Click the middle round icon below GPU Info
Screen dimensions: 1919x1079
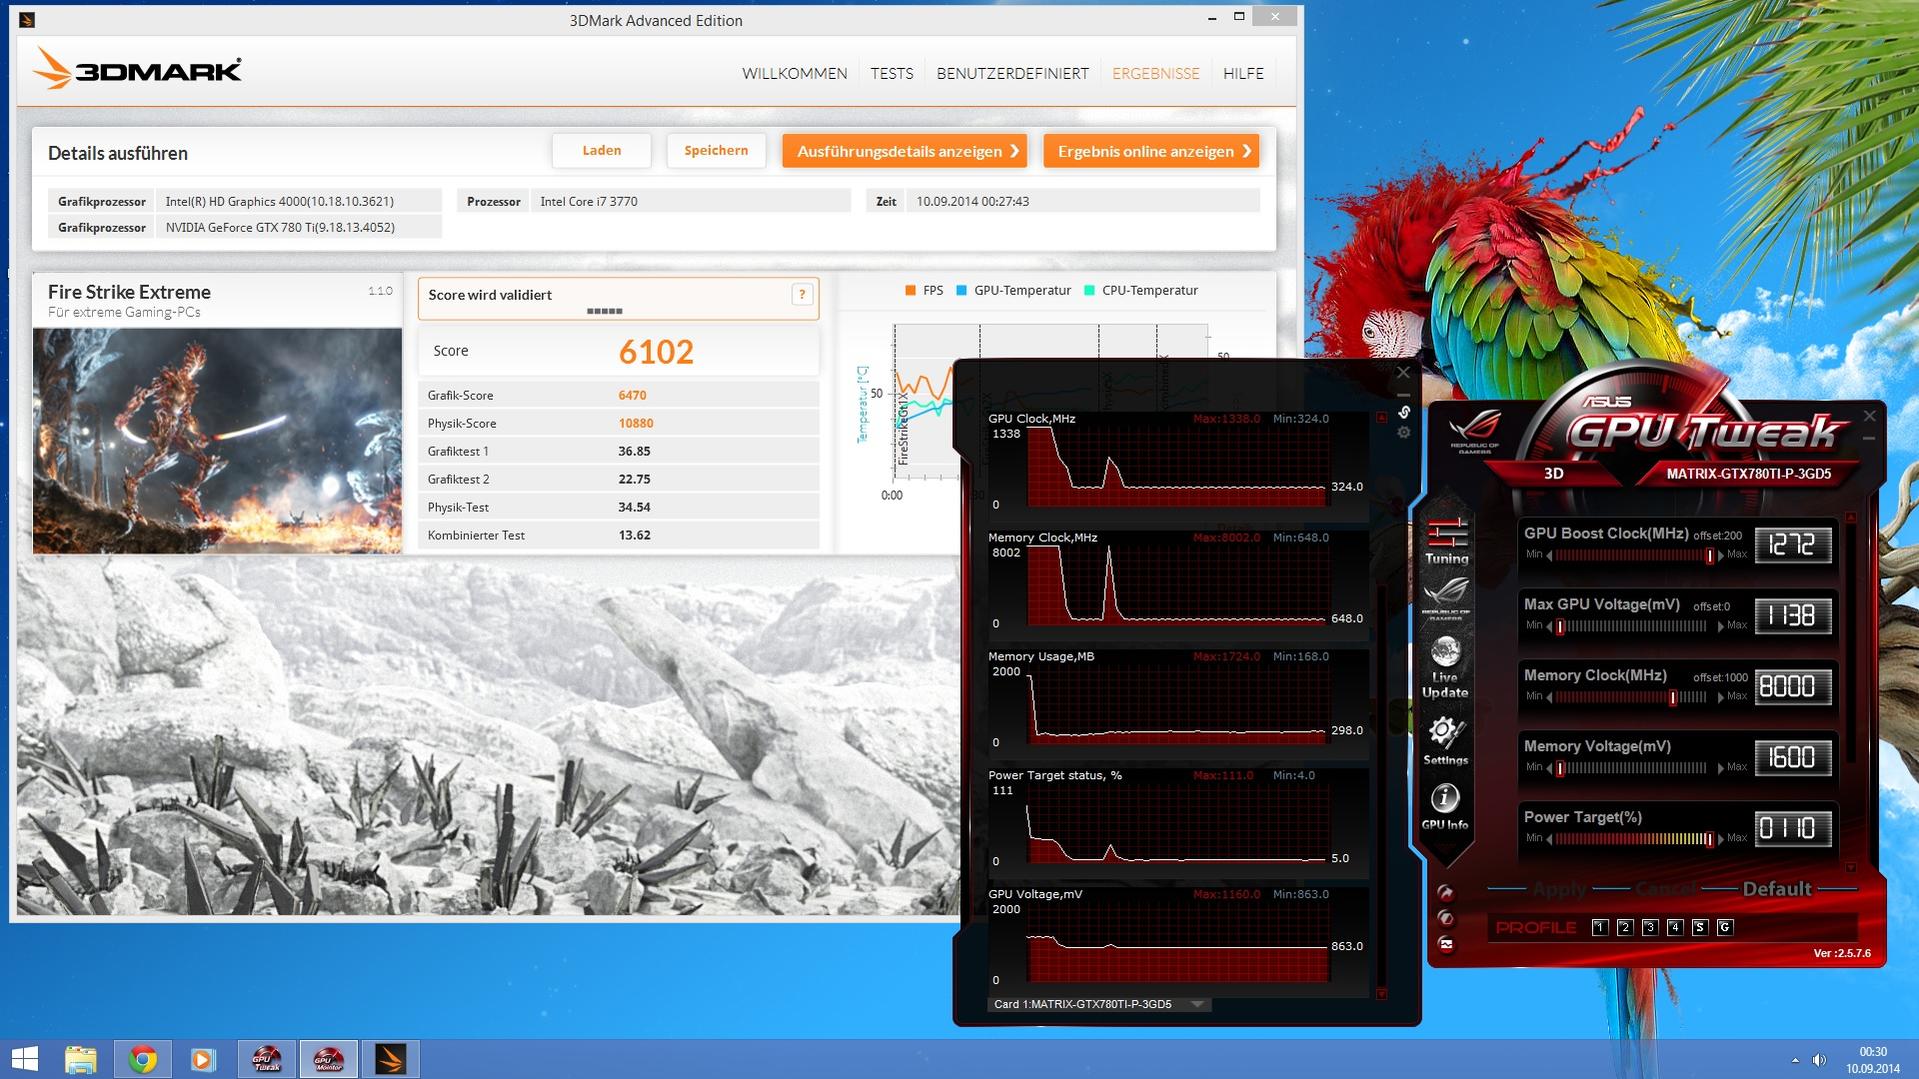coord(1445,918)
